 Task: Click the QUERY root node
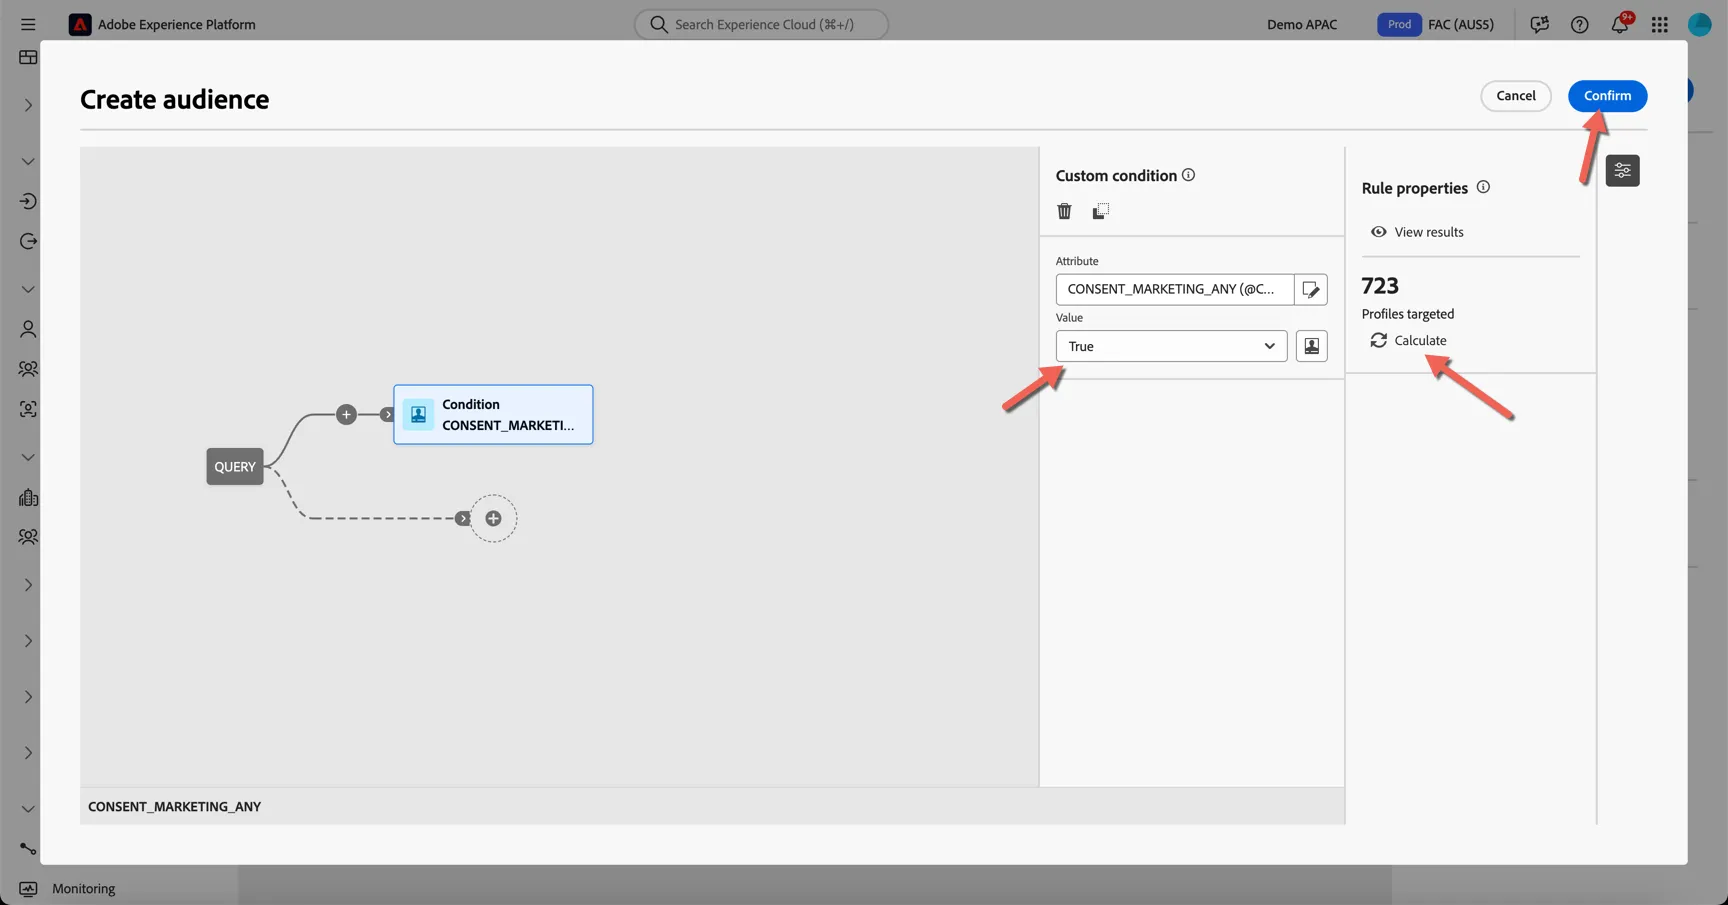[x=235, y=466]
